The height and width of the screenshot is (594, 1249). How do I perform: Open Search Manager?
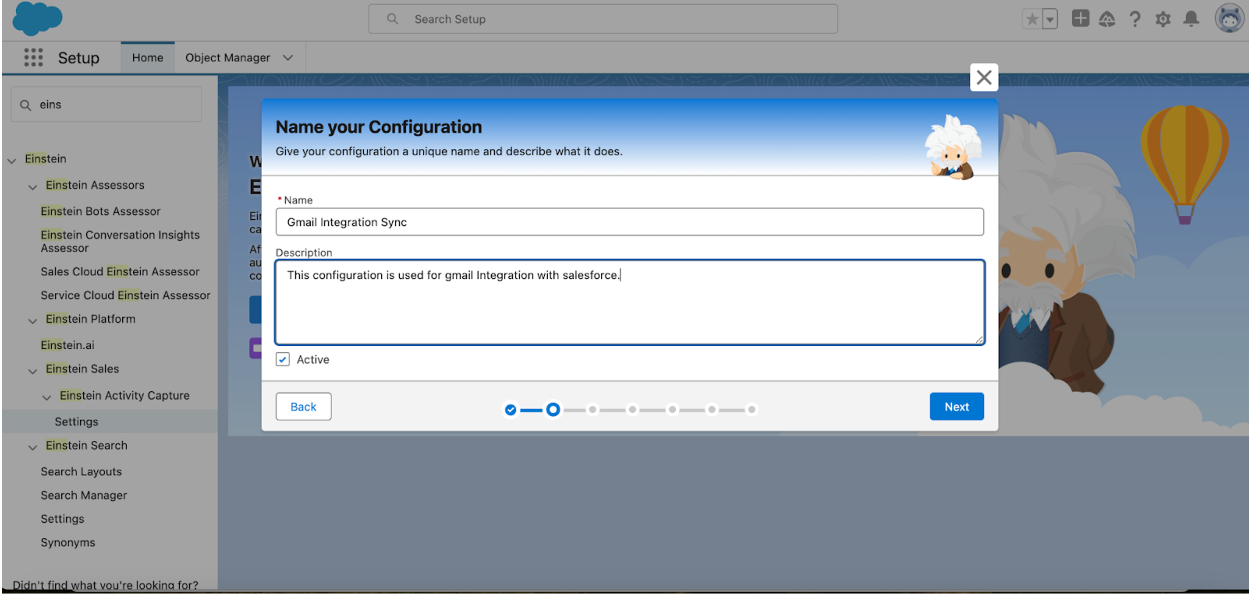84,495
